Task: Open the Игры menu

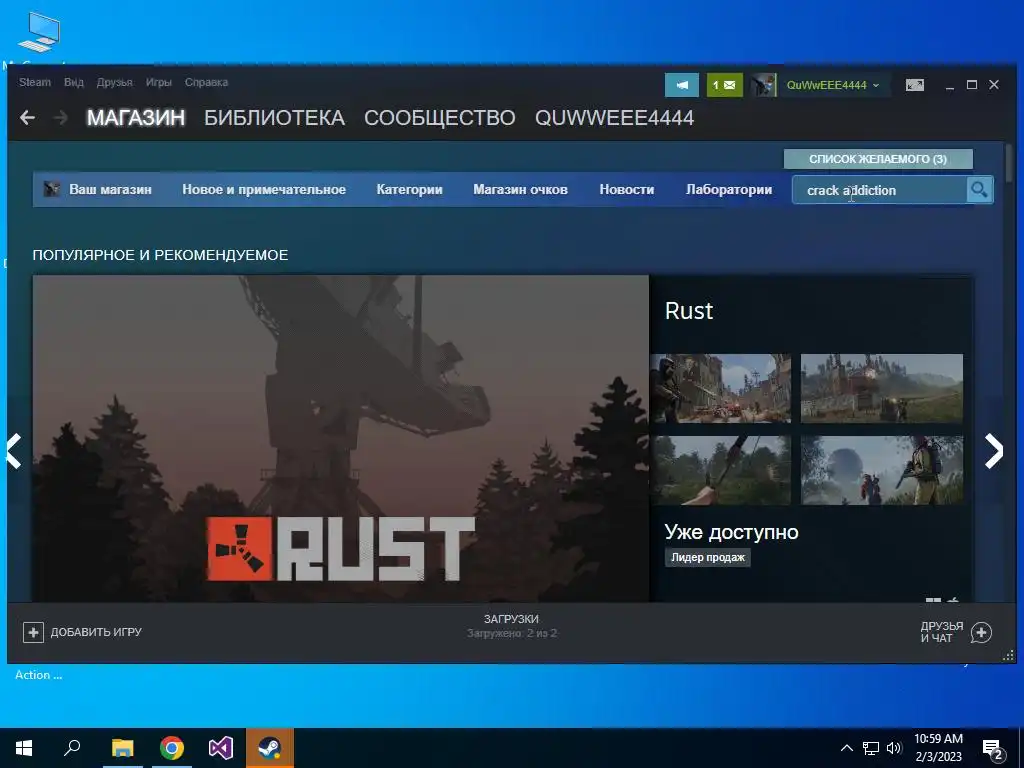Action: click(159, 82)
